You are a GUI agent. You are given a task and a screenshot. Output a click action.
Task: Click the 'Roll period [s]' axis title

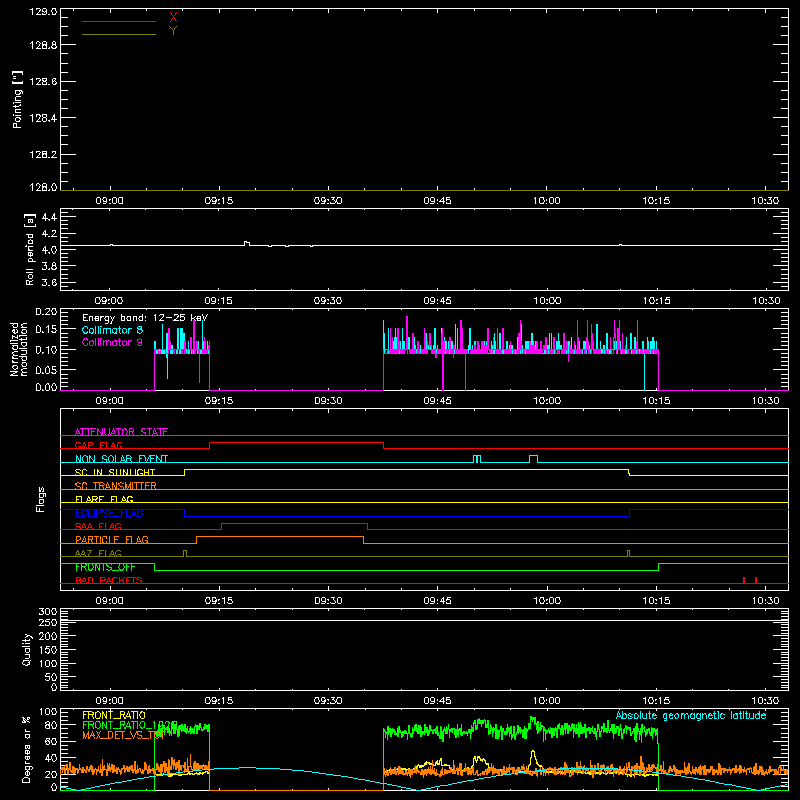[30, 249]
